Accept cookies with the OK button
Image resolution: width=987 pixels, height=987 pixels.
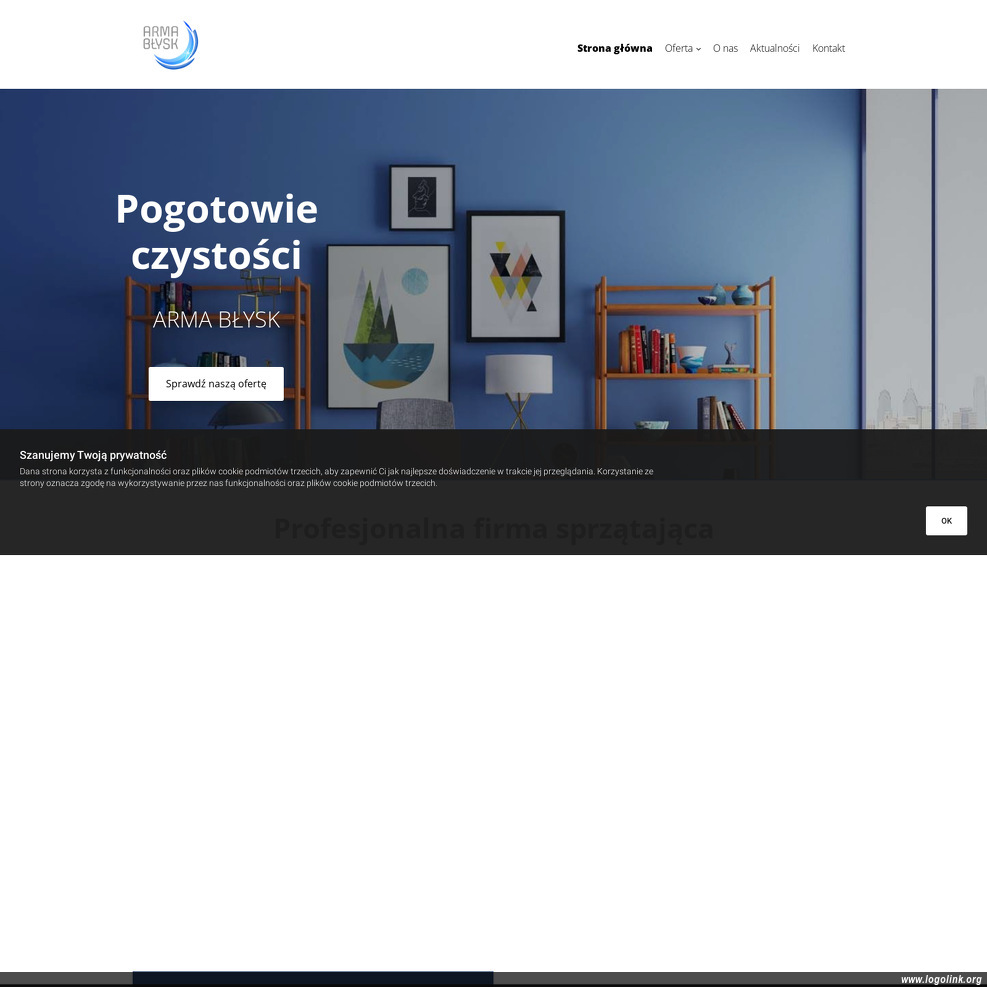click(x=946, y=521)
